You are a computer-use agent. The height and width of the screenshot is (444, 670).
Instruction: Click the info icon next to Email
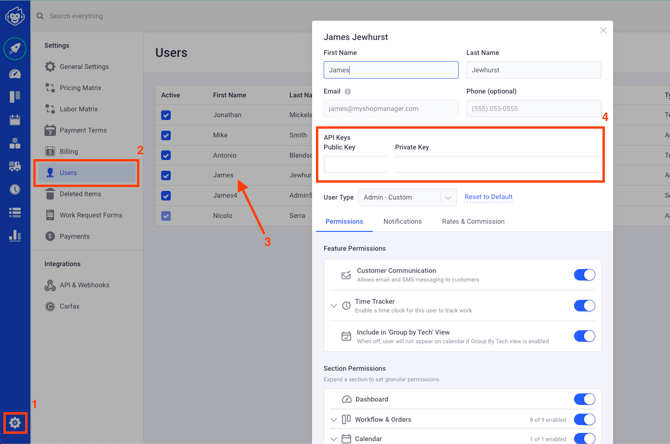click(348, 92)
